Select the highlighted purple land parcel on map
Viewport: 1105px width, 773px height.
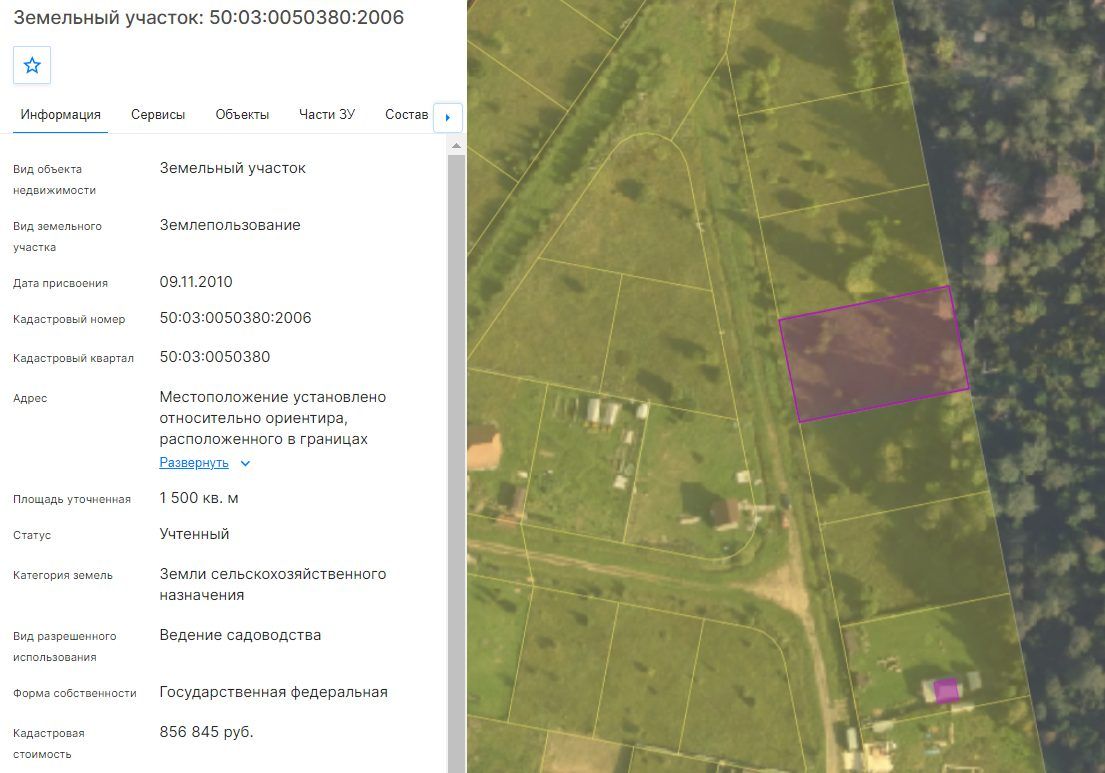(874, 354)
